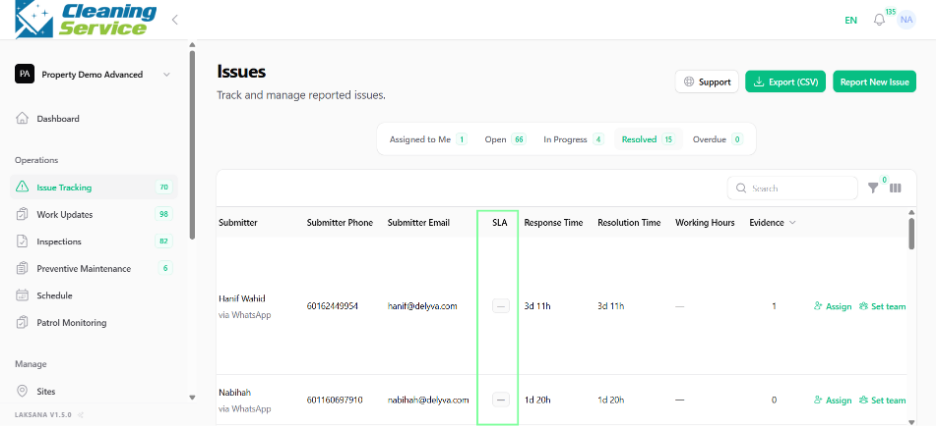Open the filter funnel icon
Image resolution: width=936 pixels, height=426 pixels.
[x=873, y=188]
